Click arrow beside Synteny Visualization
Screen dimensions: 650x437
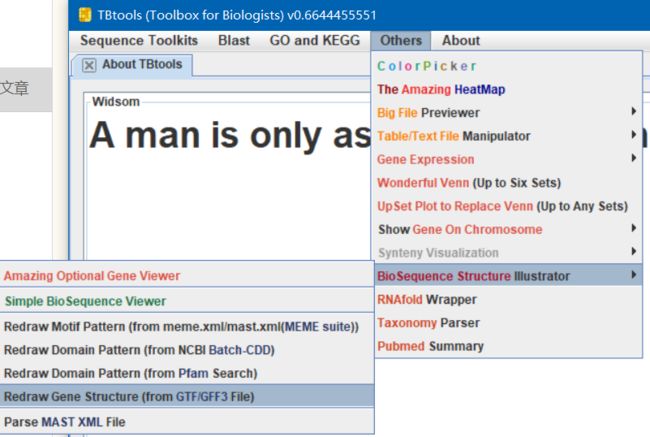click(633, 251)
